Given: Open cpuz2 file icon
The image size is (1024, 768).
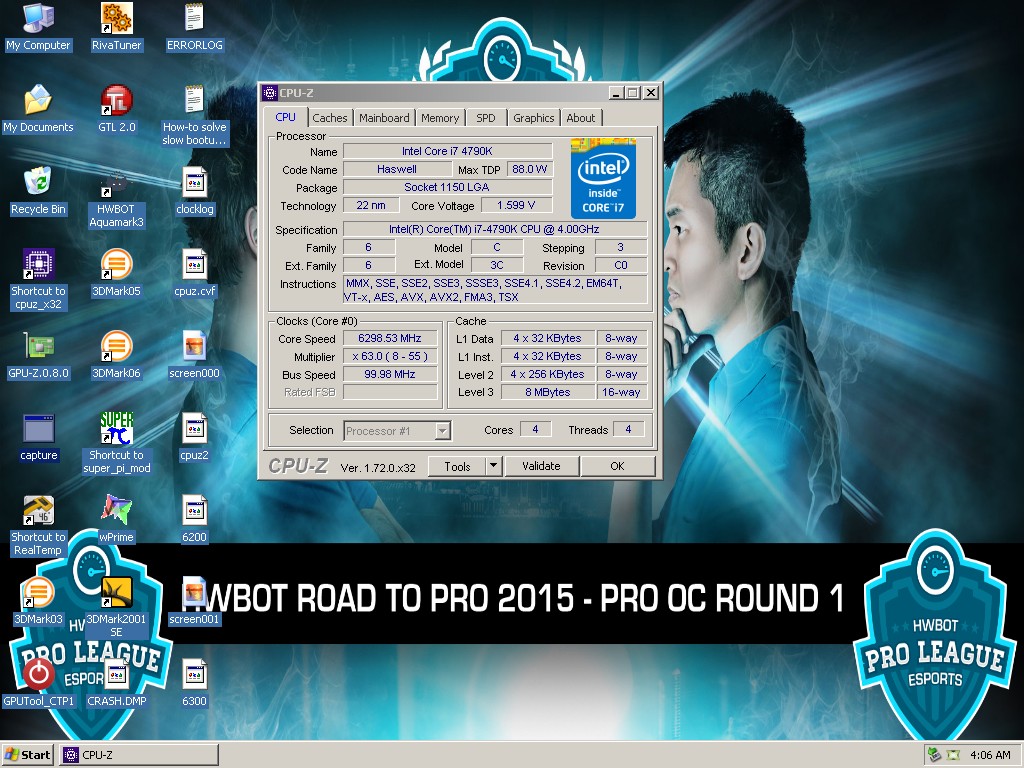Looking at the screenshot, I should click(x=195, y=438).
